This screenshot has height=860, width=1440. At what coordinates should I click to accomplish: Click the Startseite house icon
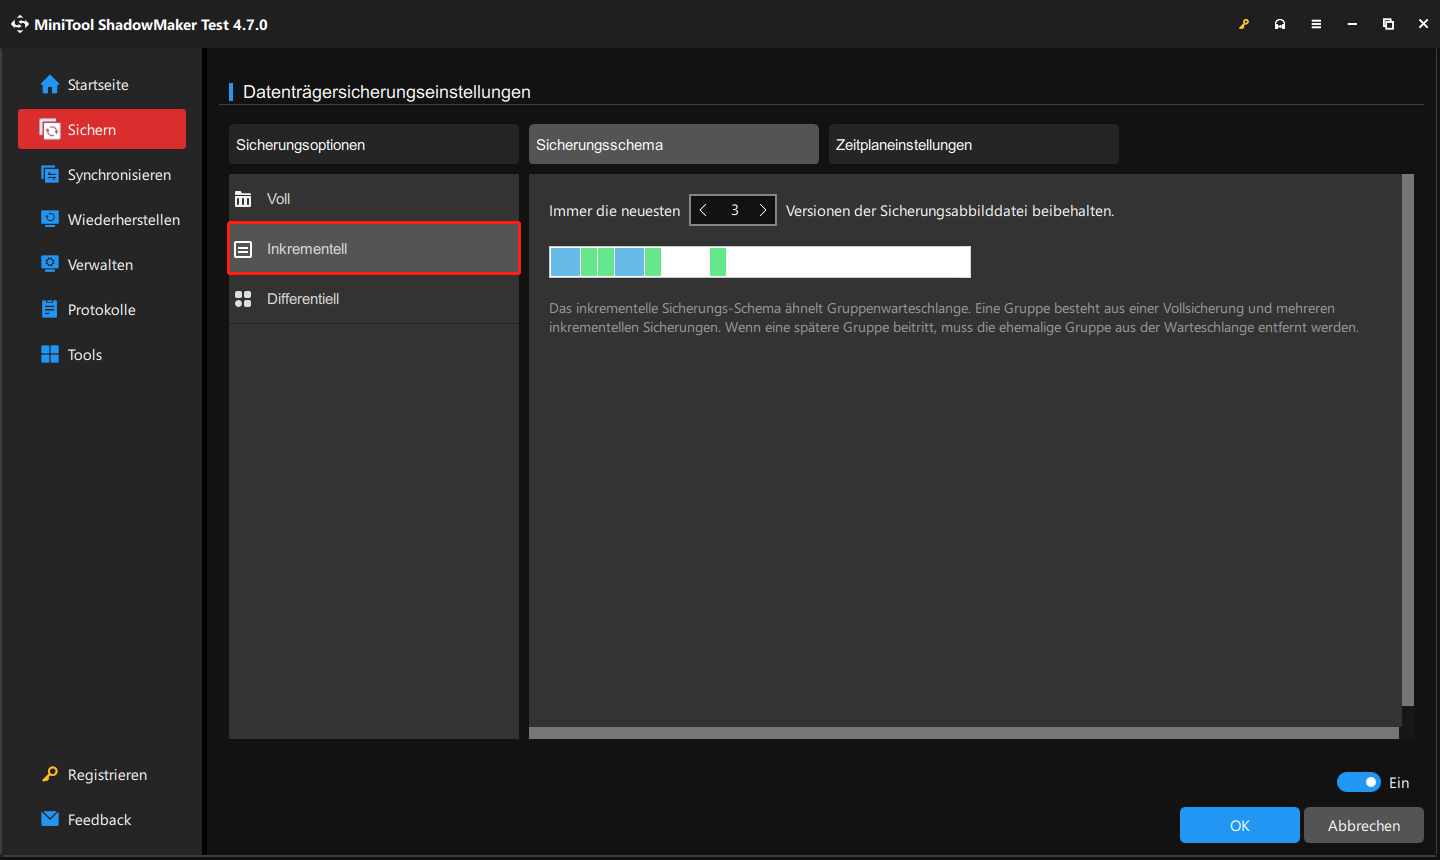tap(50, 85)
